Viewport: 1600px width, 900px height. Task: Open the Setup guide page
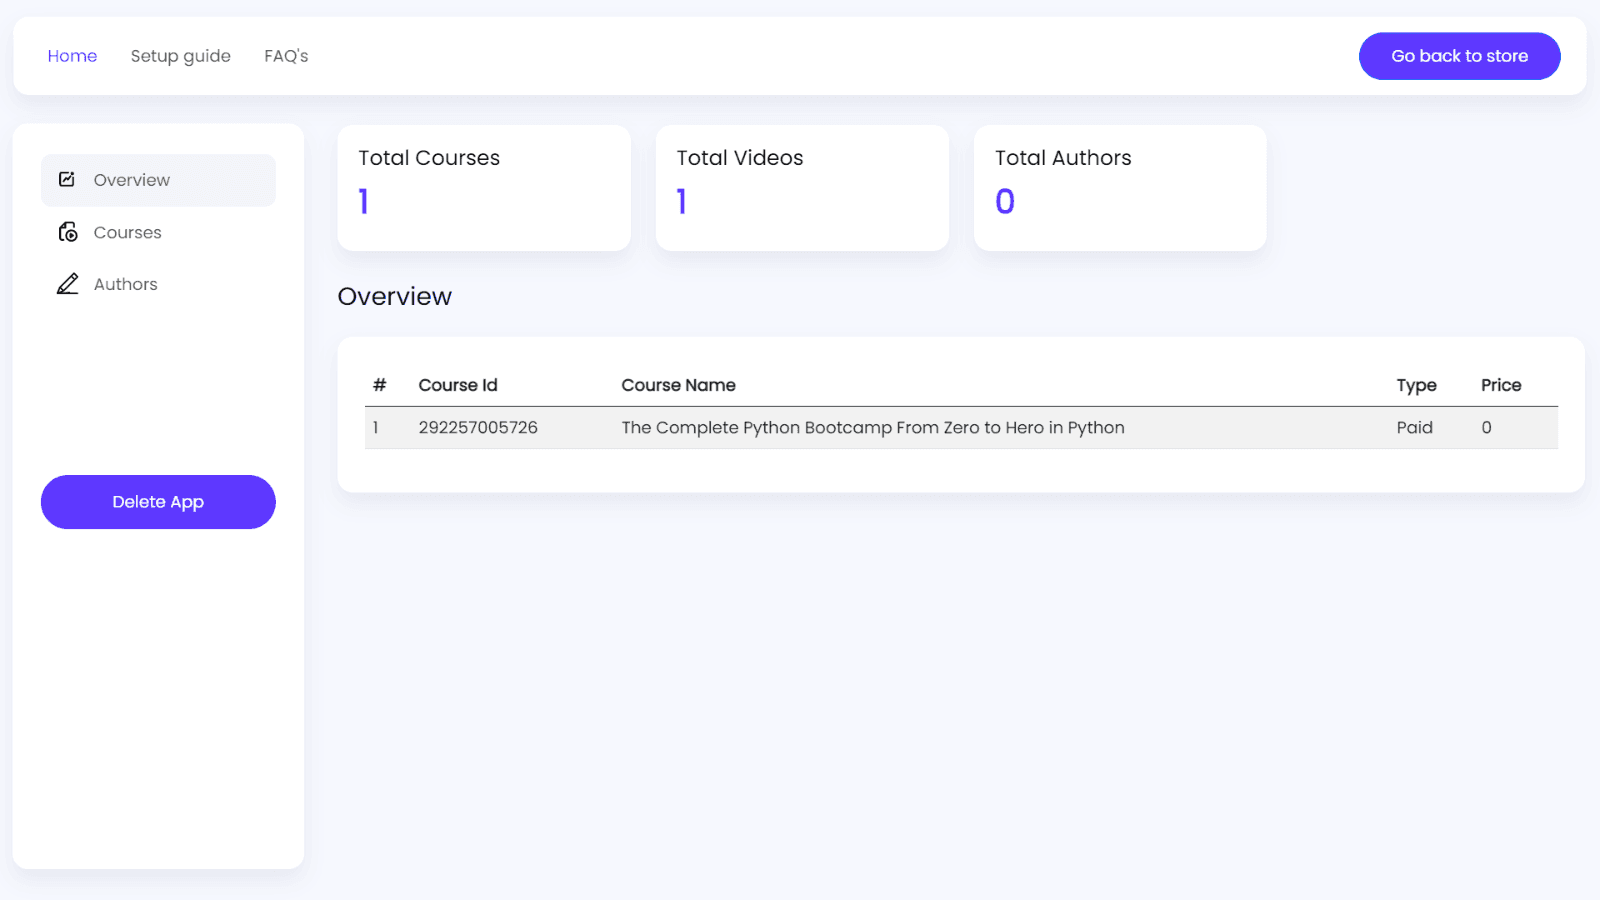tap(180, 56)
